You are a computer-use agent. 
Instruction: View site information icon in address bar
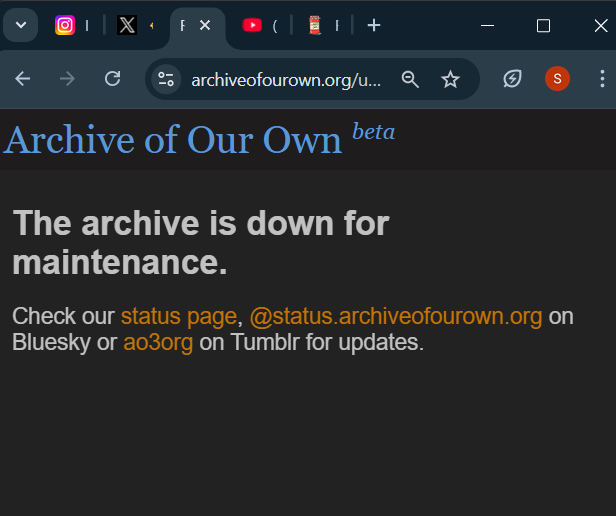pyautogui.click(x=166, y=79)
